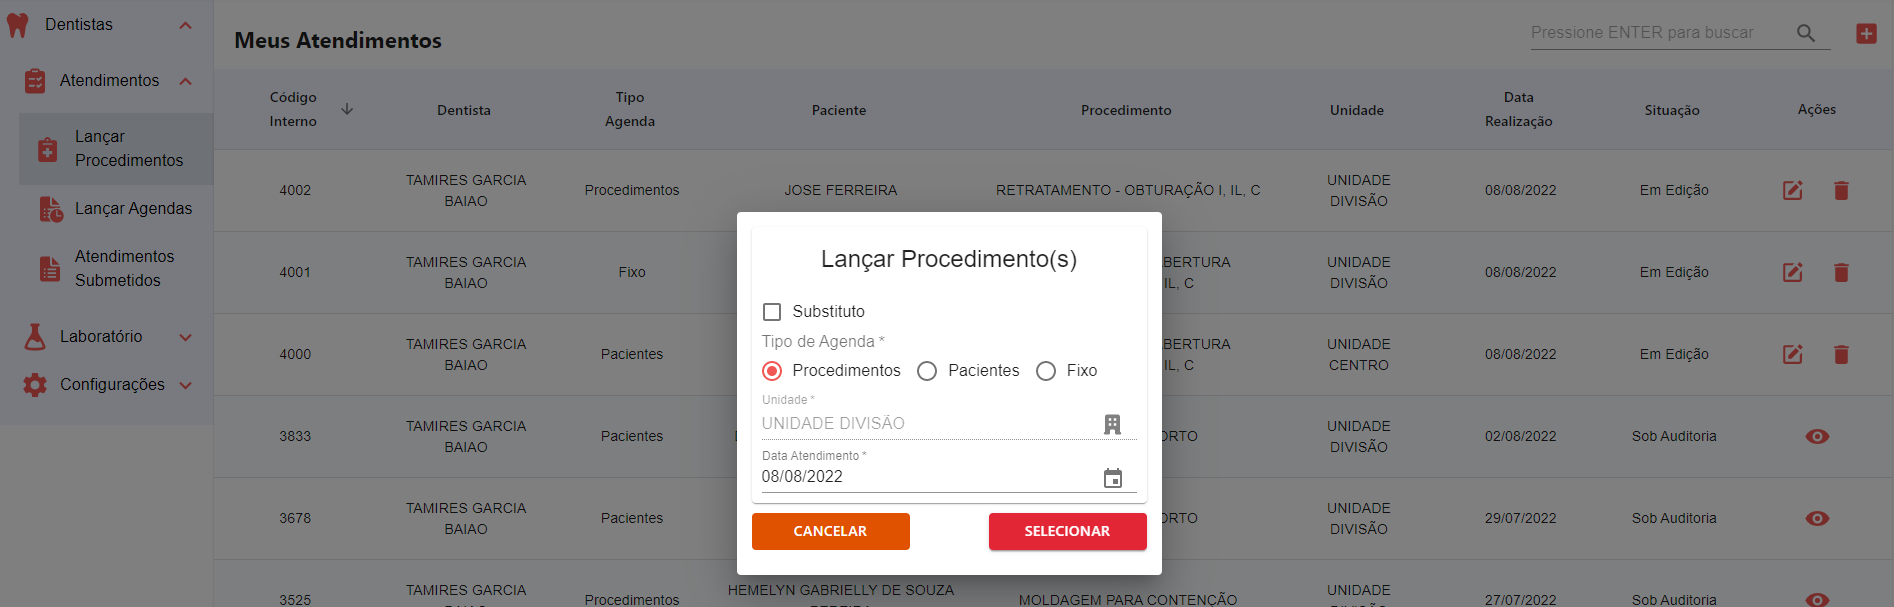Open Lançar Agendas menu item

(x=133, y=208)
